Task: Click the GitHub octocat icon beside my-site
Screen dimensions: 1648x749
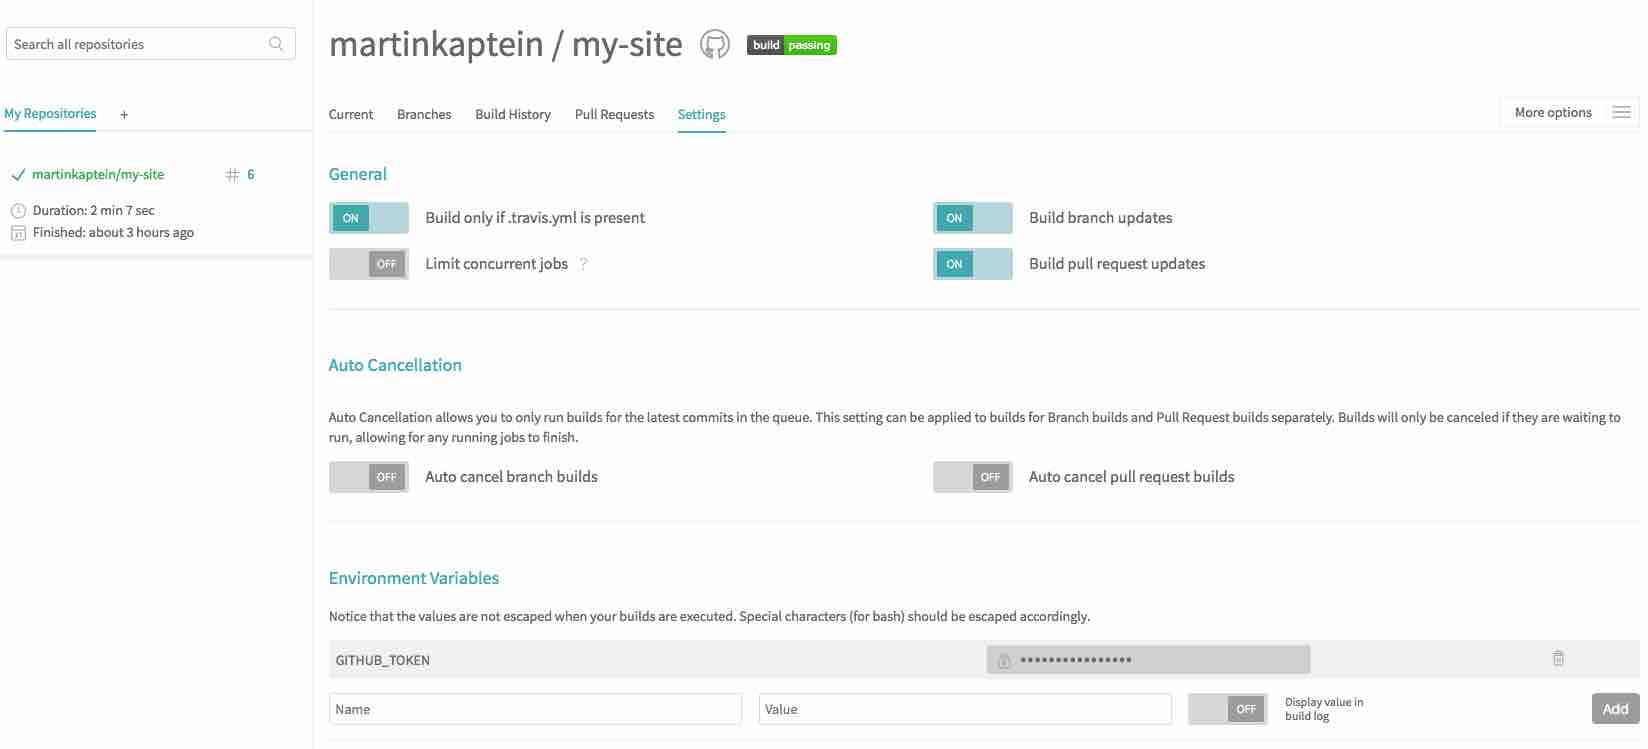Action: pos(714,44)
